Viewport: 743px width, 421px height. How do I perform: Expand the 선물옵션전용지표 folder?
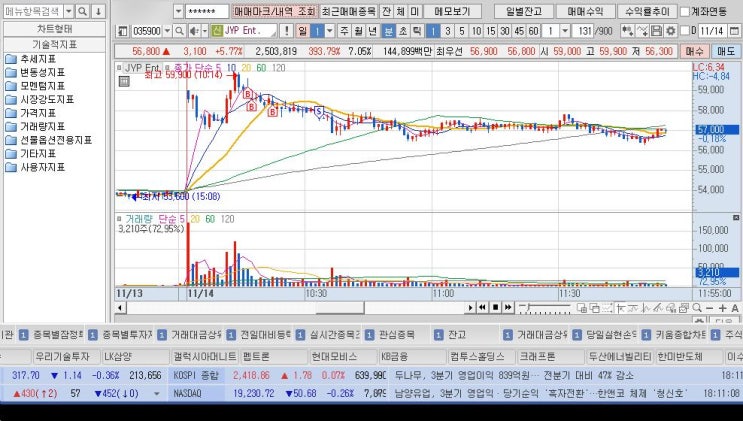49,140
